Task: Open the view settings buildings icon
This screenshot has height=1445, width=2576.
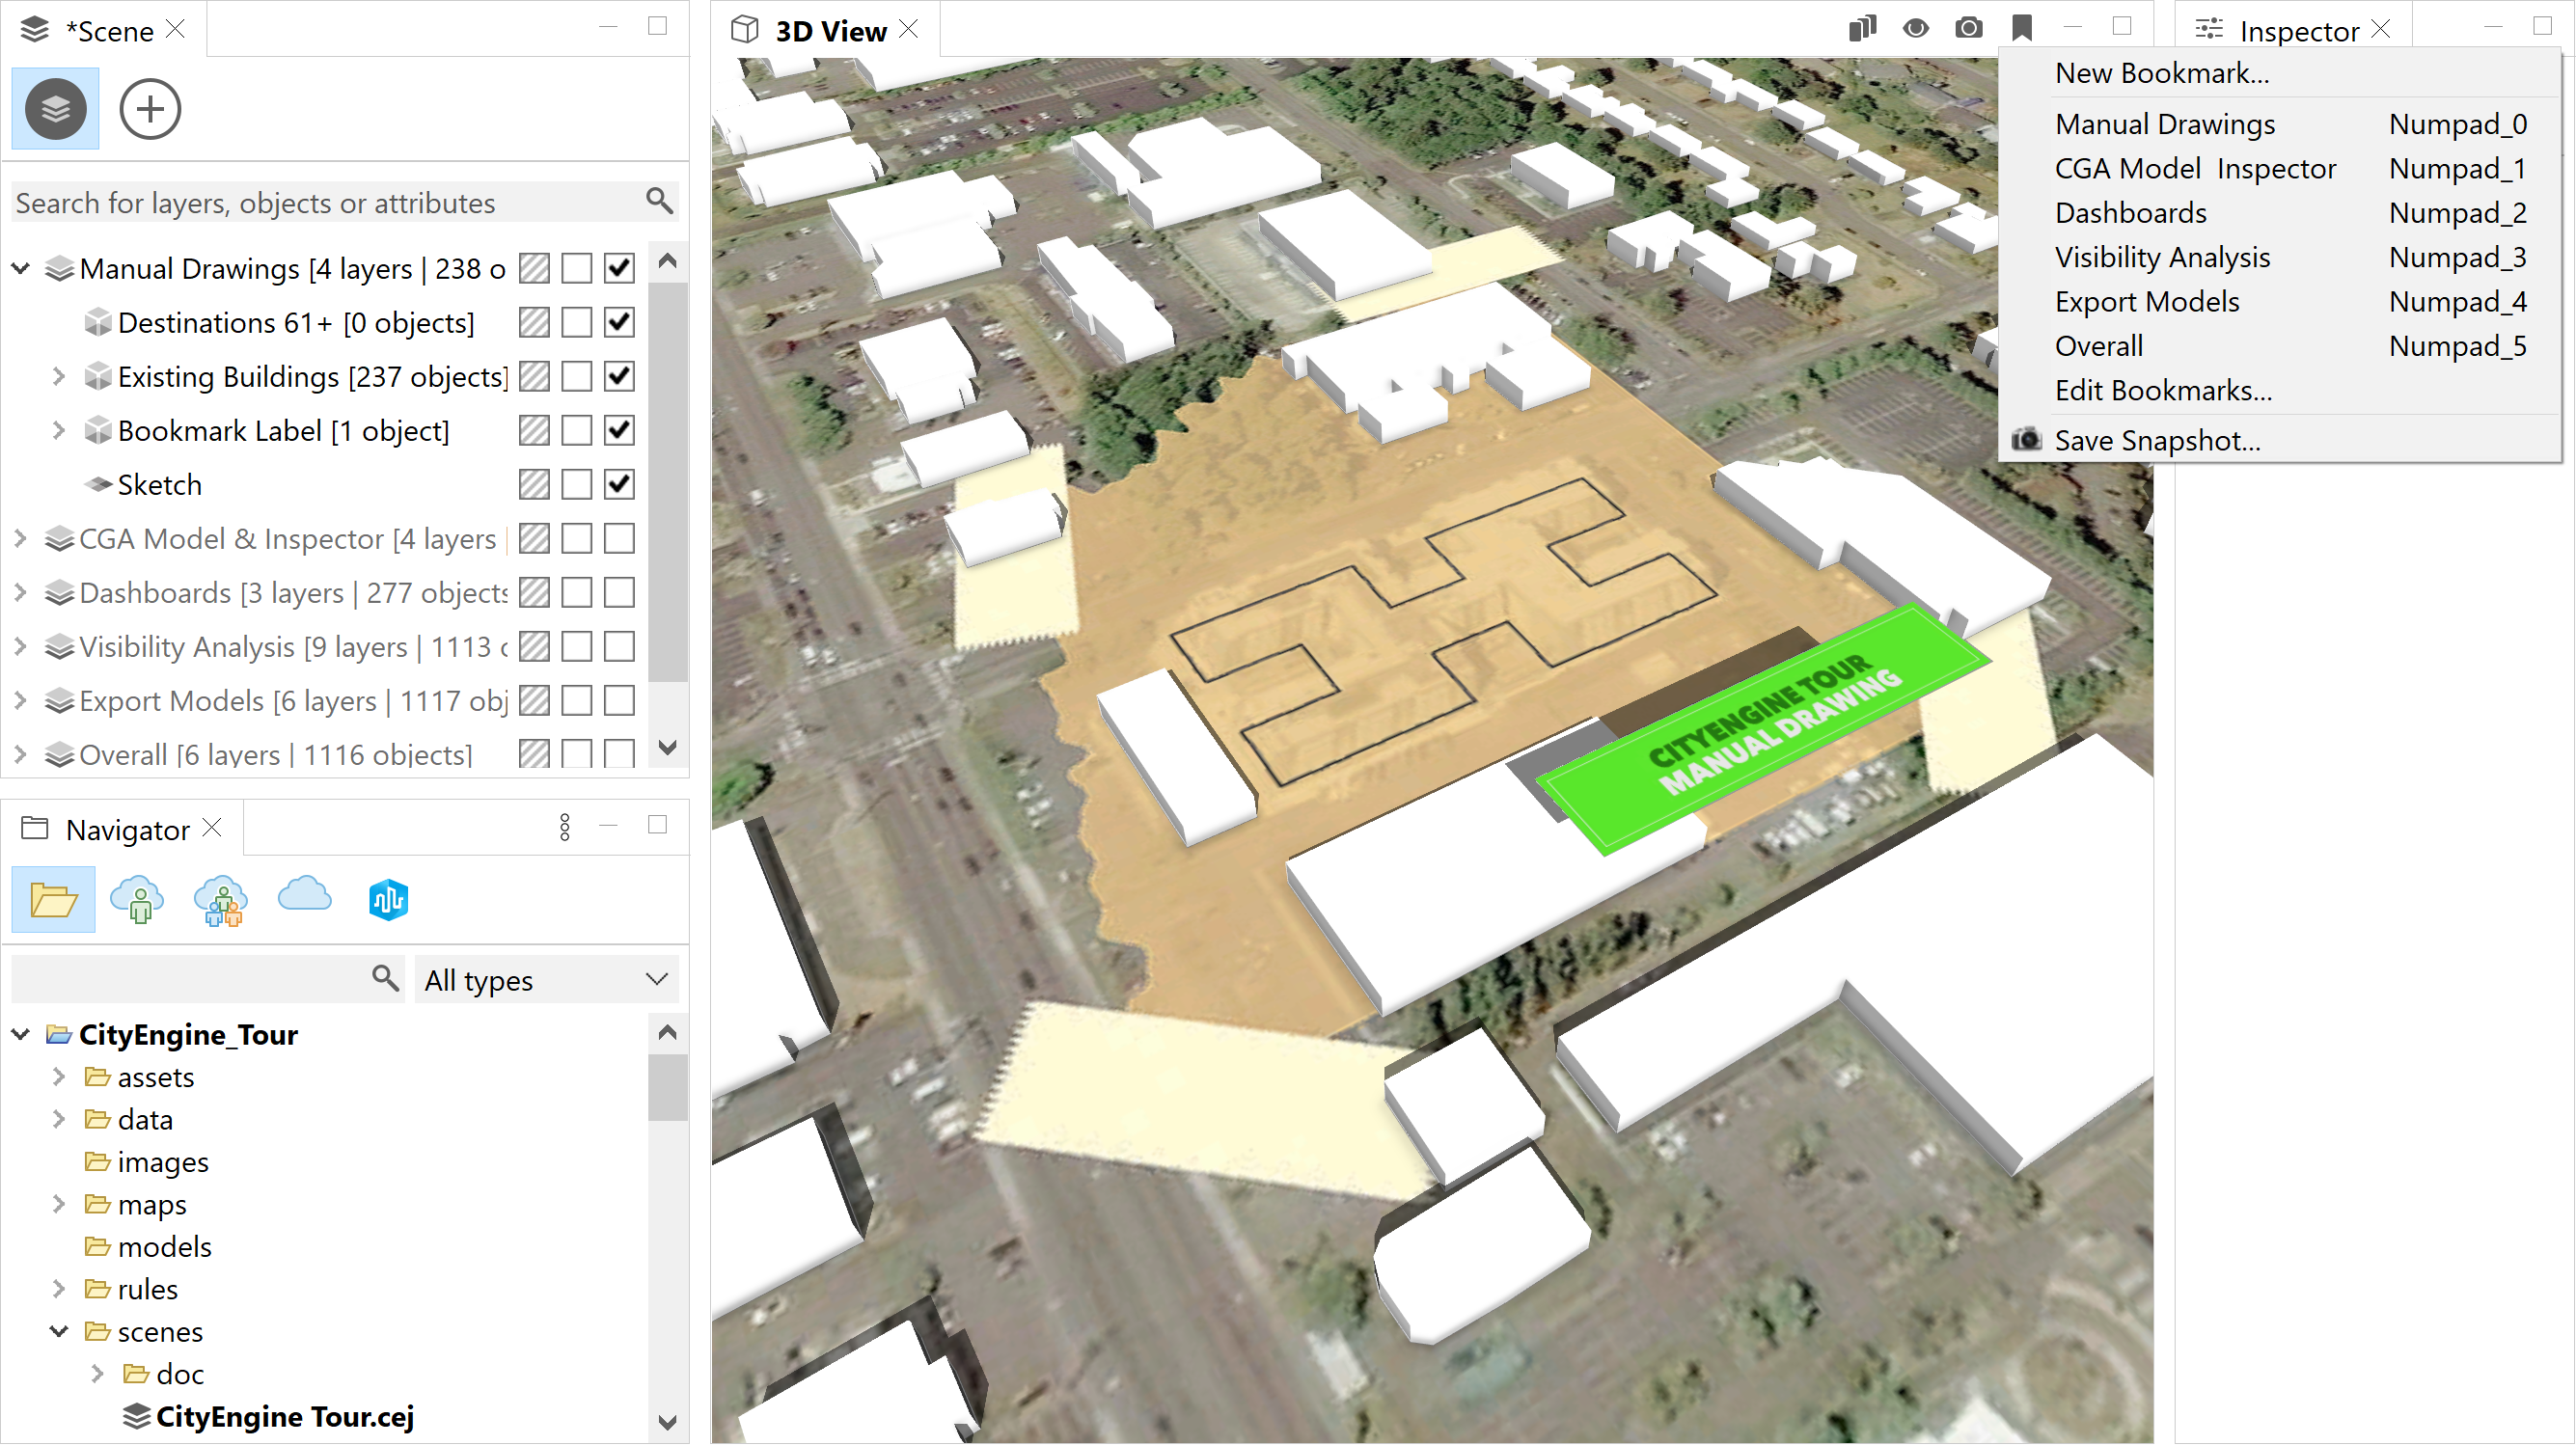Action: point(1862,28)
